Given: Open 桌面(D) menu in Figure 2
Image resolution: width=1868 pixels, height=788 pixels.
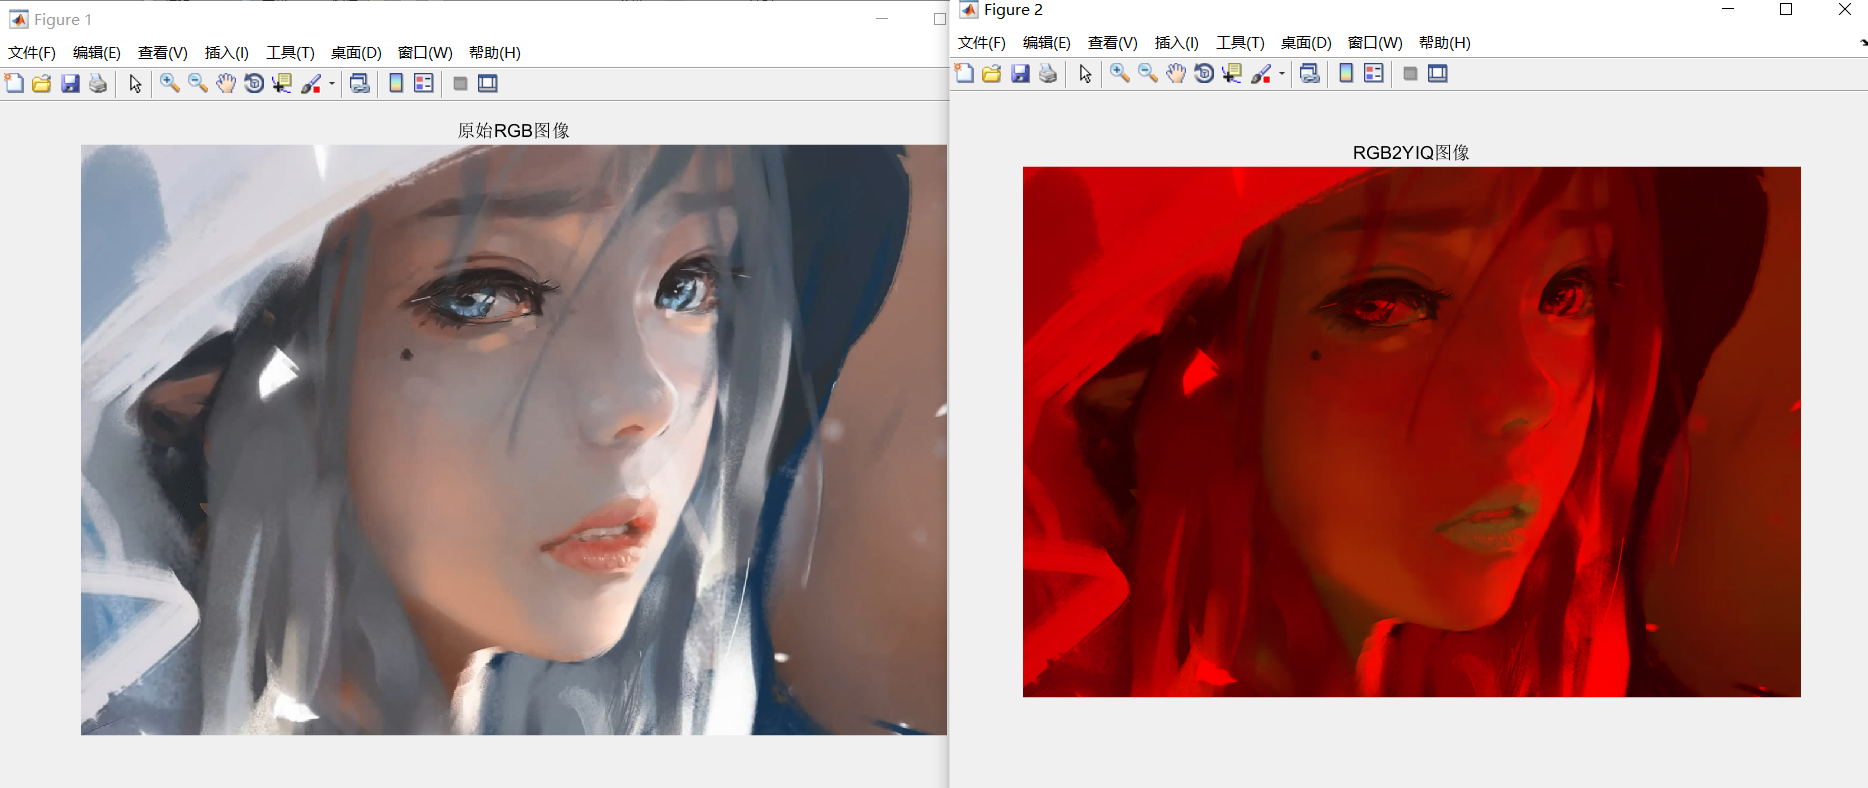Looking at the screenshot, I should coord(1306,43).
